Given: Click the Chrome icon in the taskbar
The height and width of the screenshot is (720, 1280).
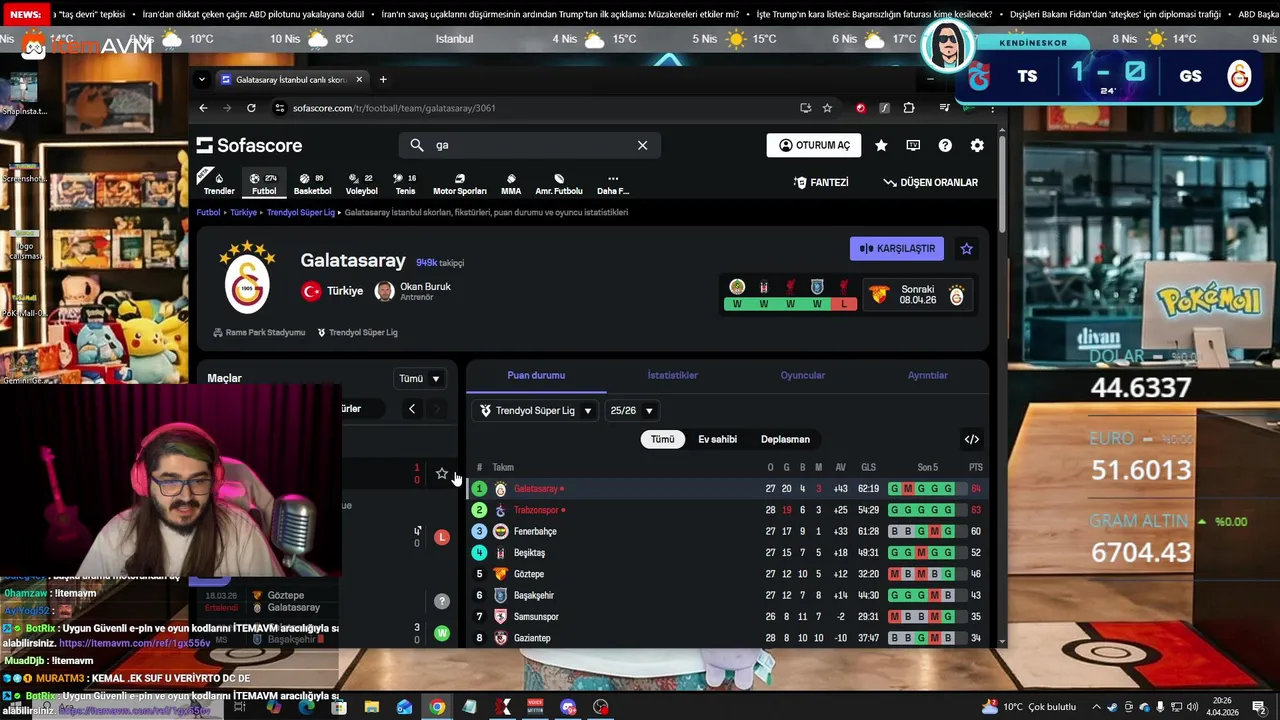Looking at the screenshot, I should coord(437,707).
